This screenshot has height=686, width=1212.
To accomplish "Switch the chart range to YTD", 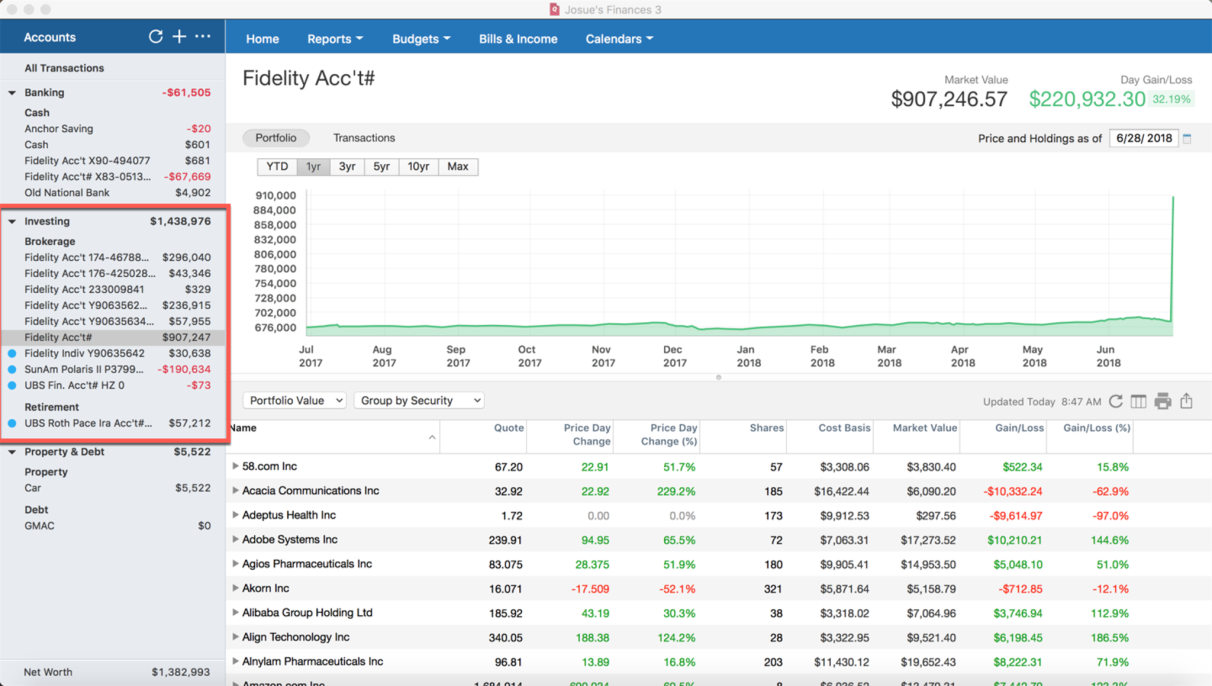I will [277, 167].
